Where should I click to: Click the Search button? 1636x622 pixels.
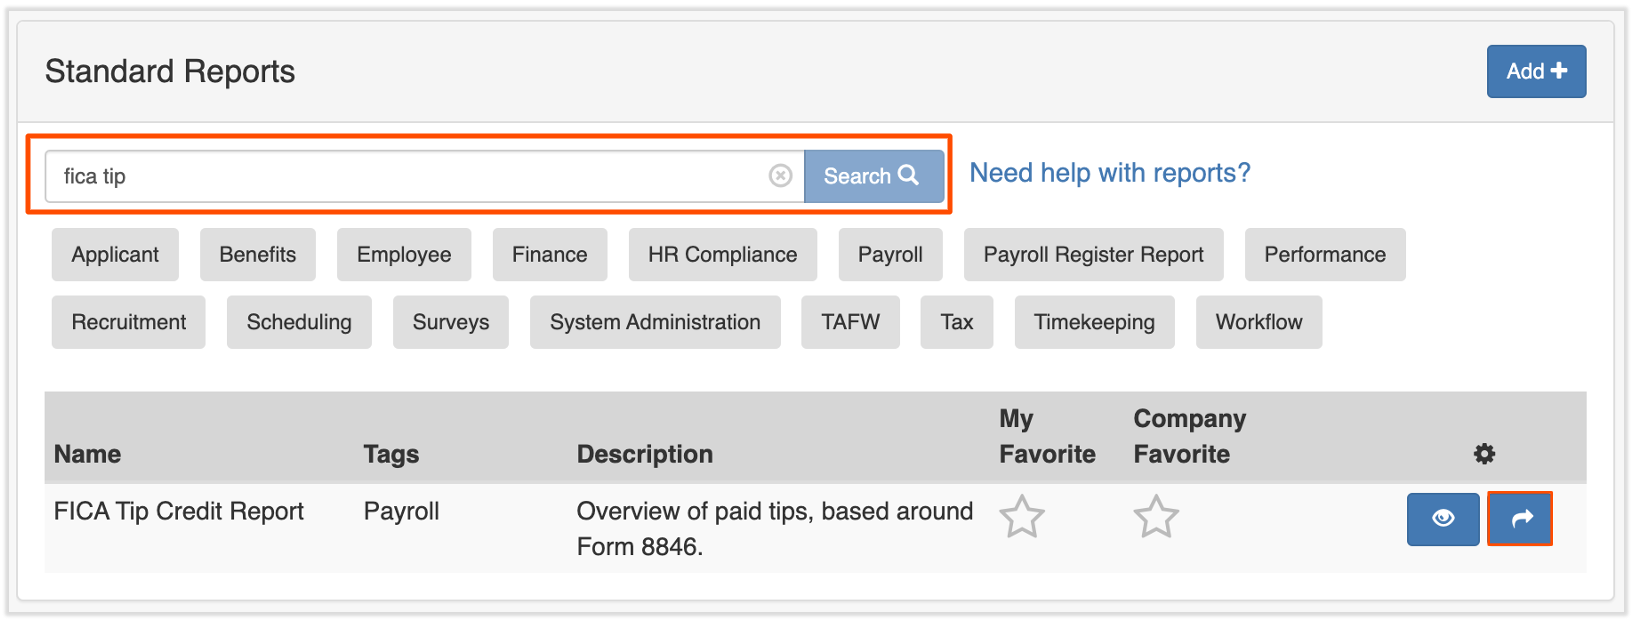(873, 176)
